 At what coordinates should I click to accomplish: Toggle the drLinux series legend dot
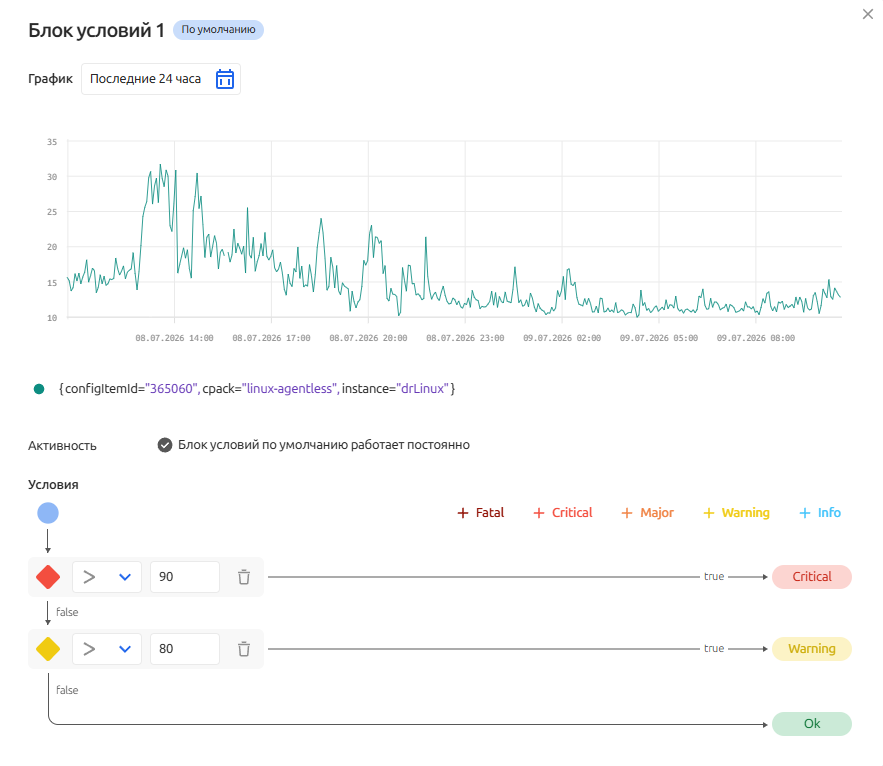pos(39,389)
